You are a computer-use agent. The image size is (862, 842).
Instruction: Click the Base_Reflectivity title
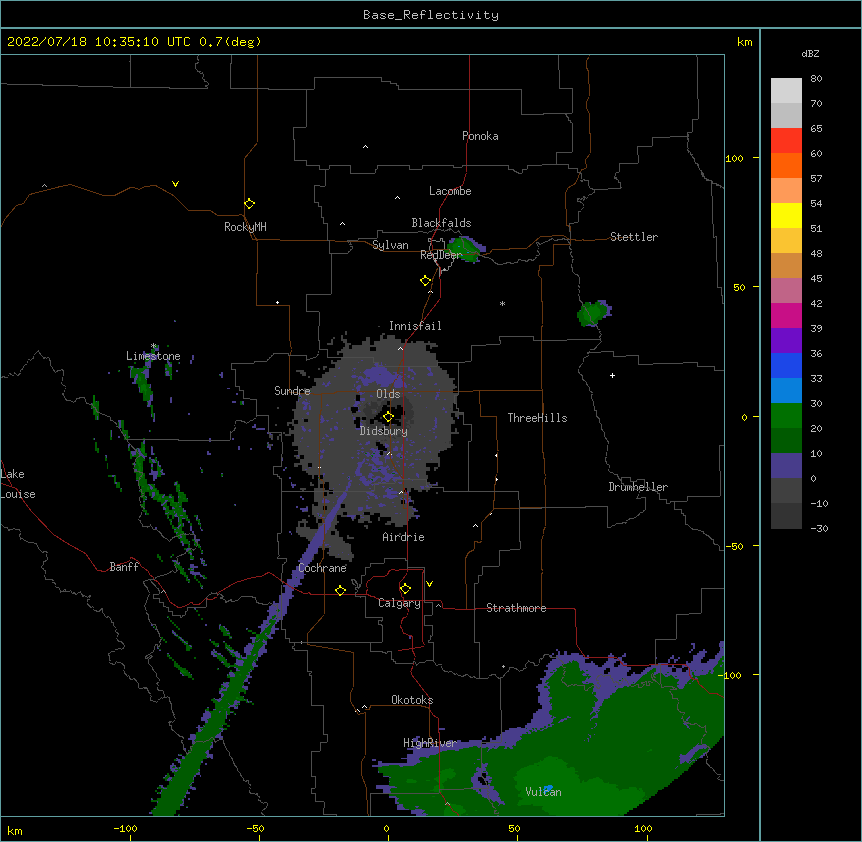pyautogui.click(x=431, y=15)
